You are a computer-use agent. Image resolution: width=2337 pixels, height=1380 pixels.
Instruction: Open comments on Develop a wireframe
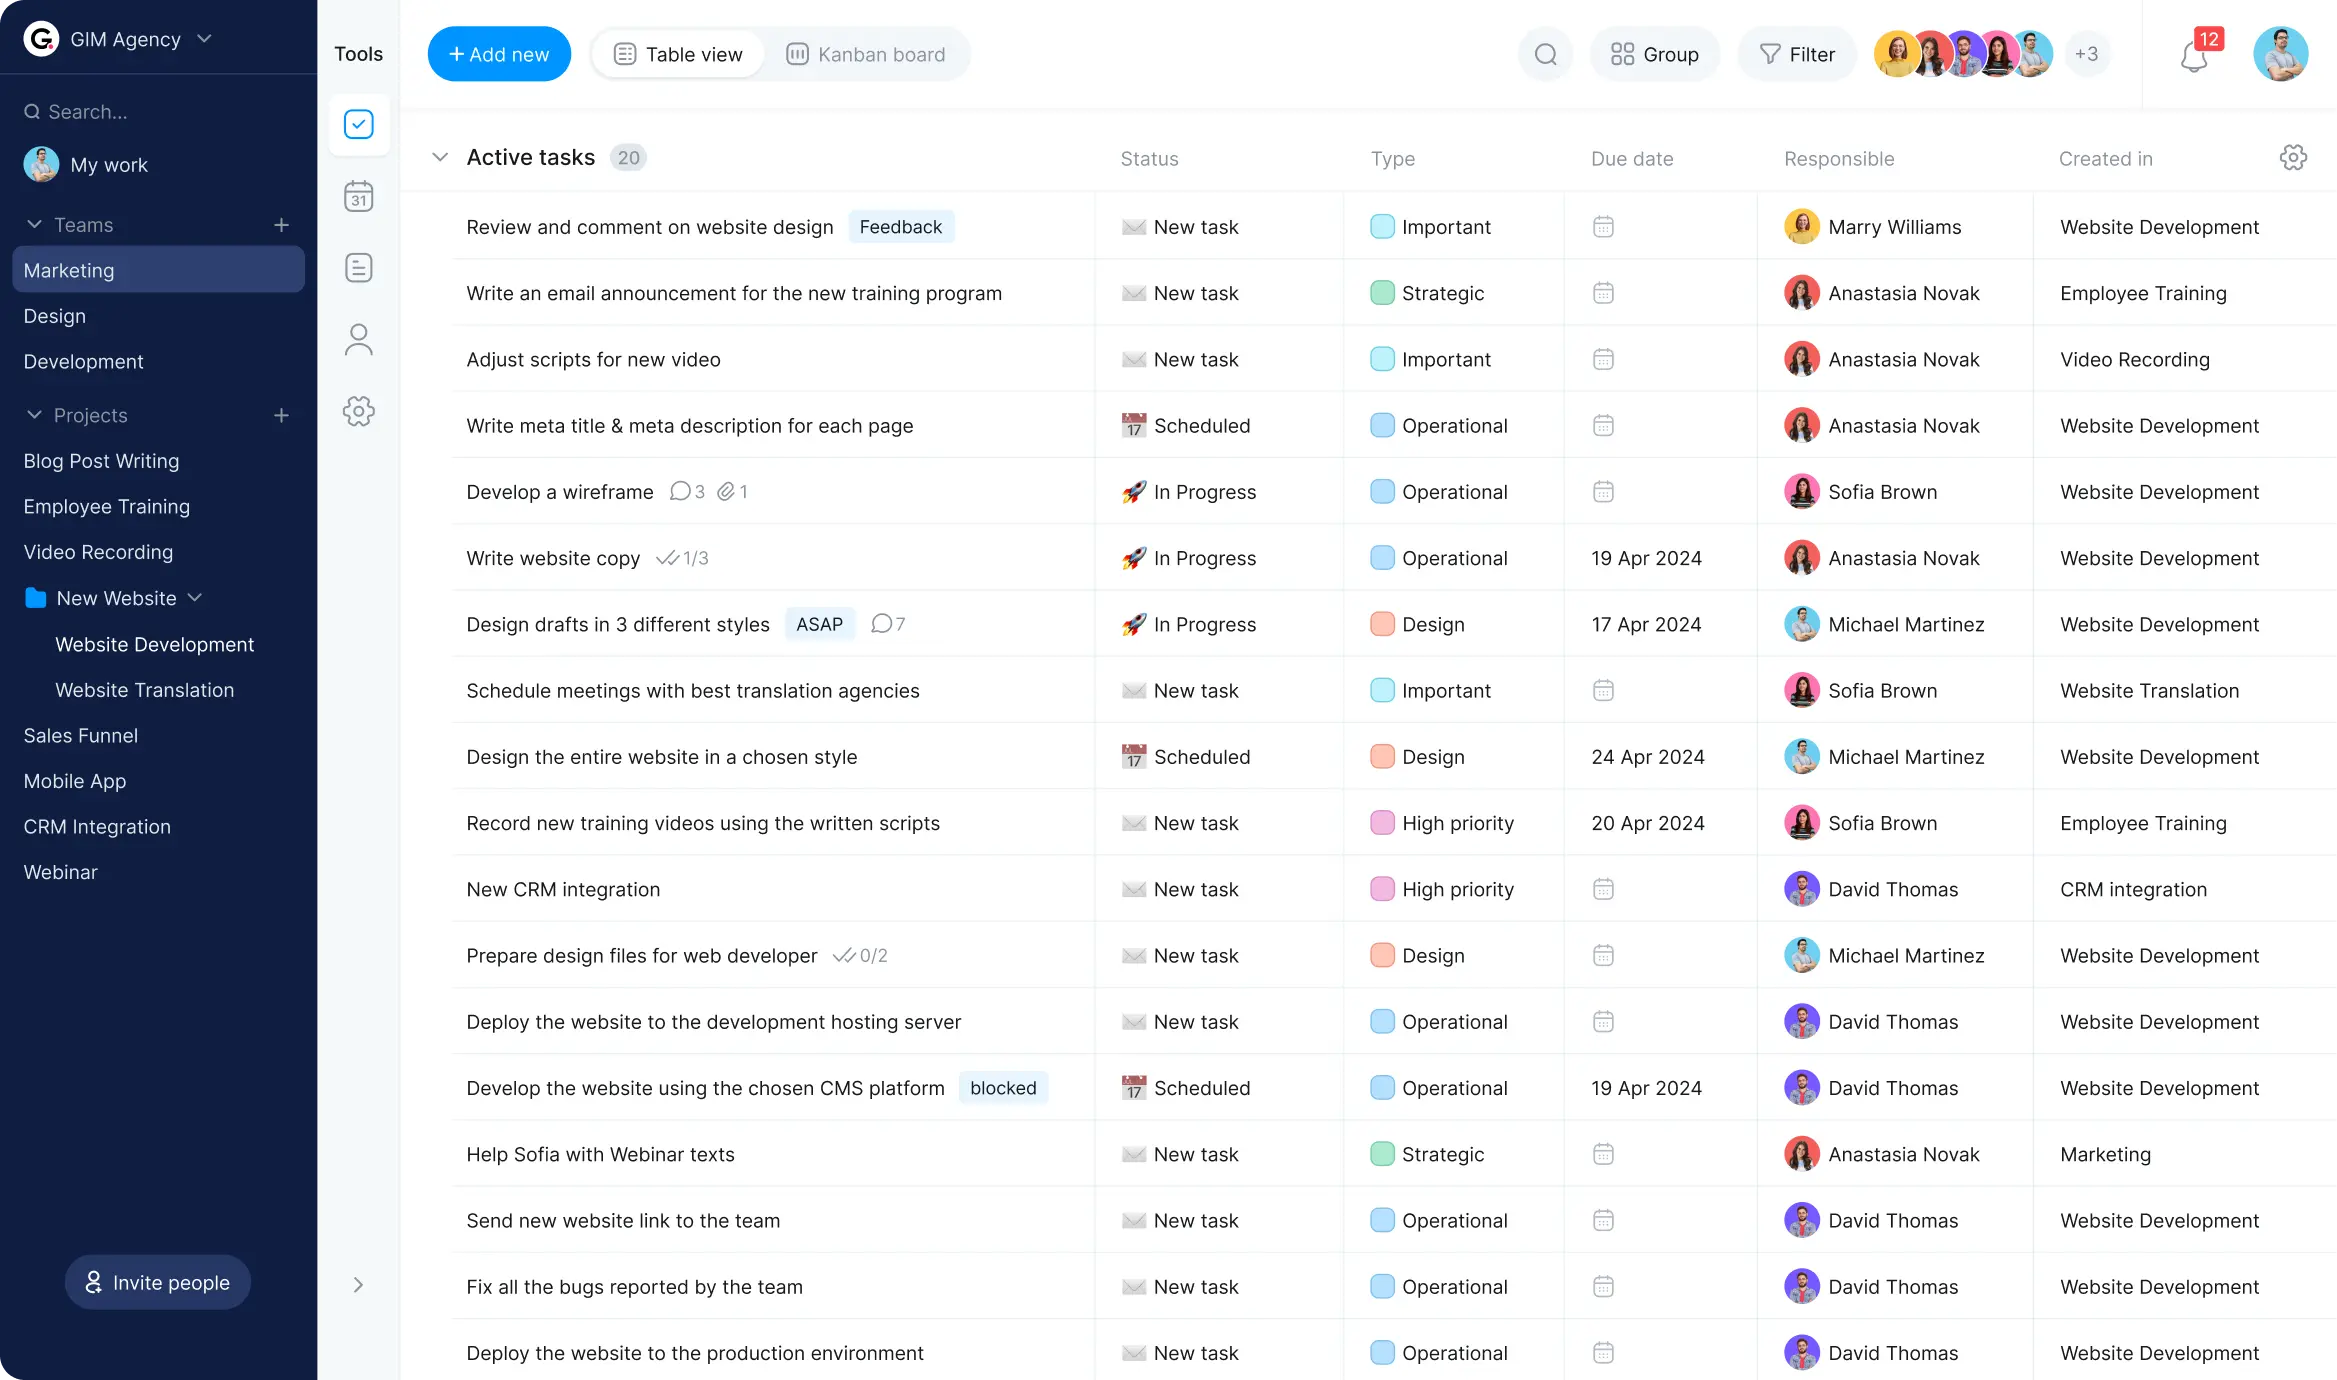pos(687,491)
